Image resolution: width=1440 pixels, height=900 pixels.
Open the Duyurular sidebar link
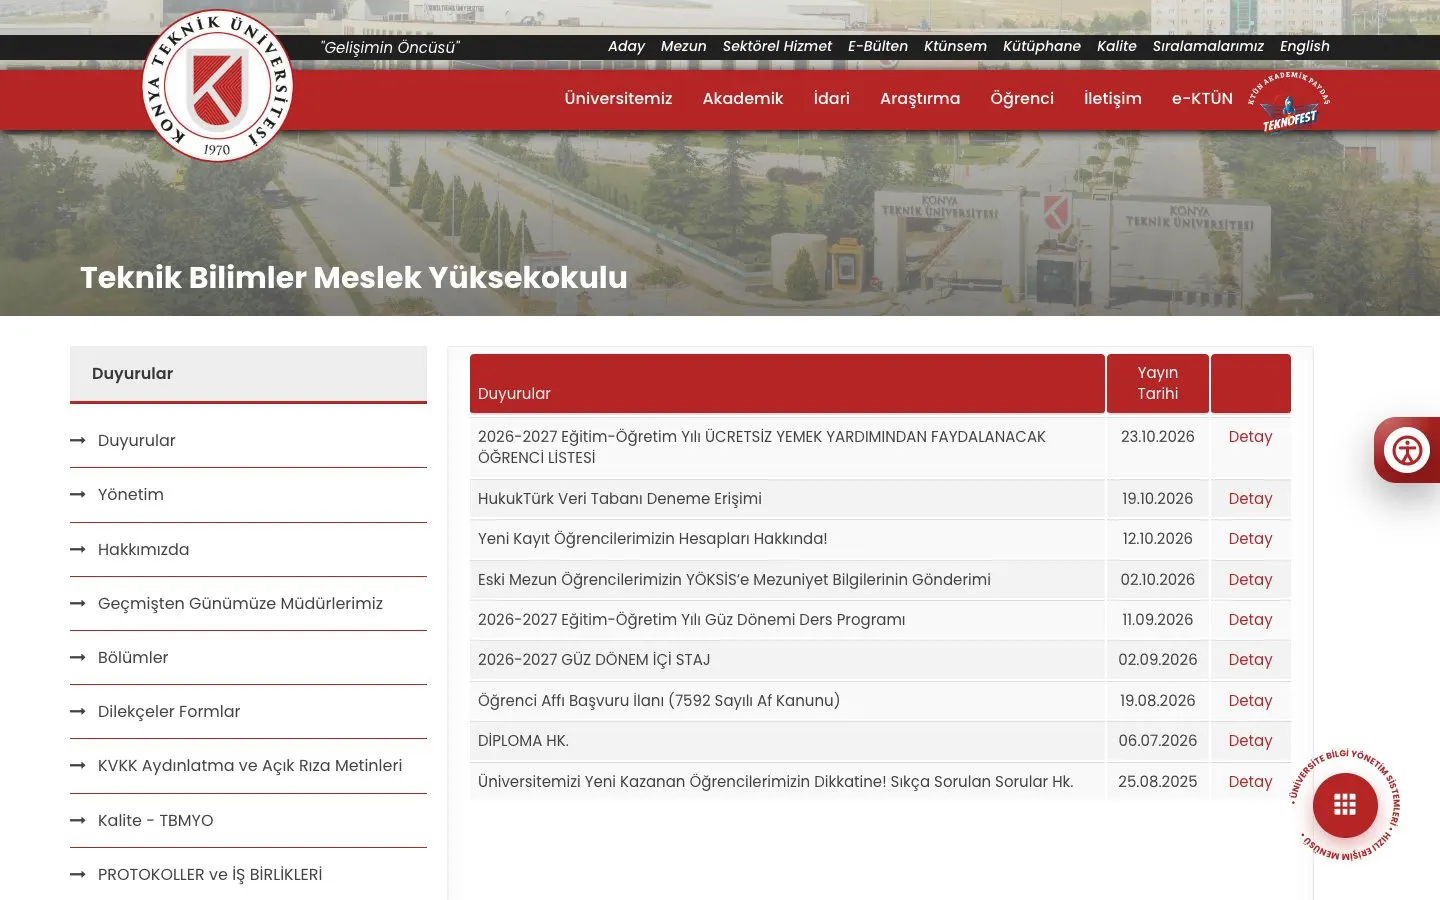137,440
